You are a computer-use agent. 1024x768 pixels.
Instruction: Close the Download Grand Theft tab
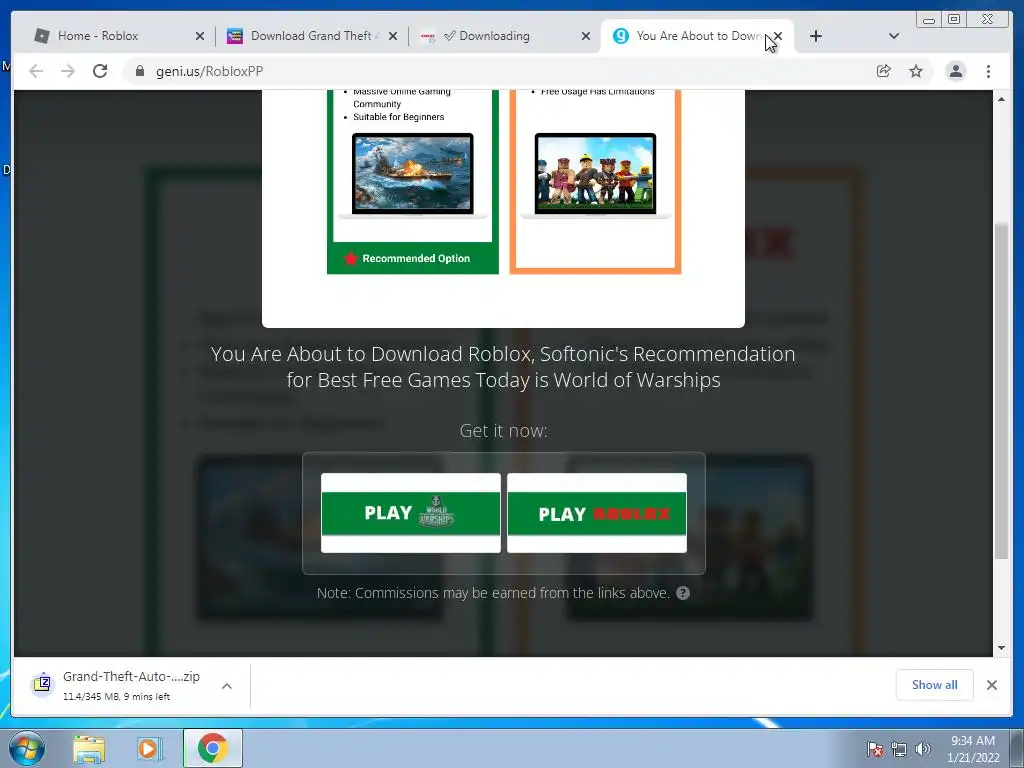[392, 37]
